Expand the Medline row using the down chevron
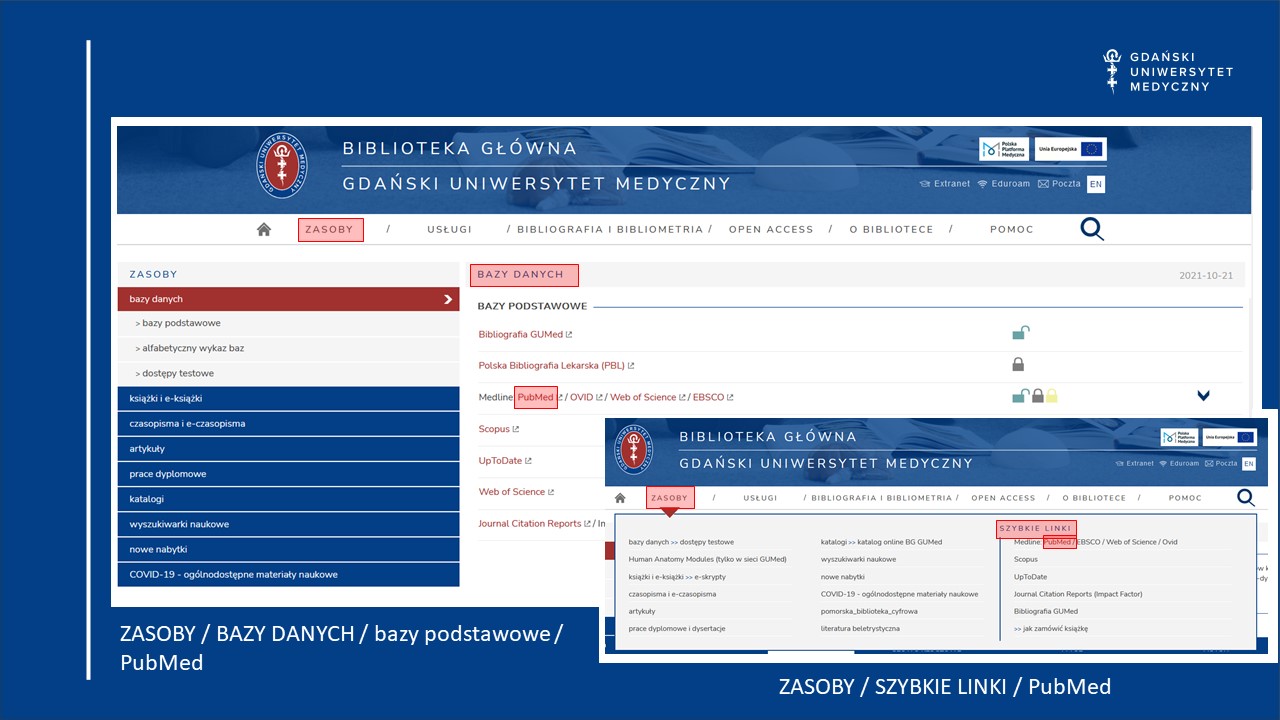Viewport: 1280px width, 720px height. tap(1203, 396)
